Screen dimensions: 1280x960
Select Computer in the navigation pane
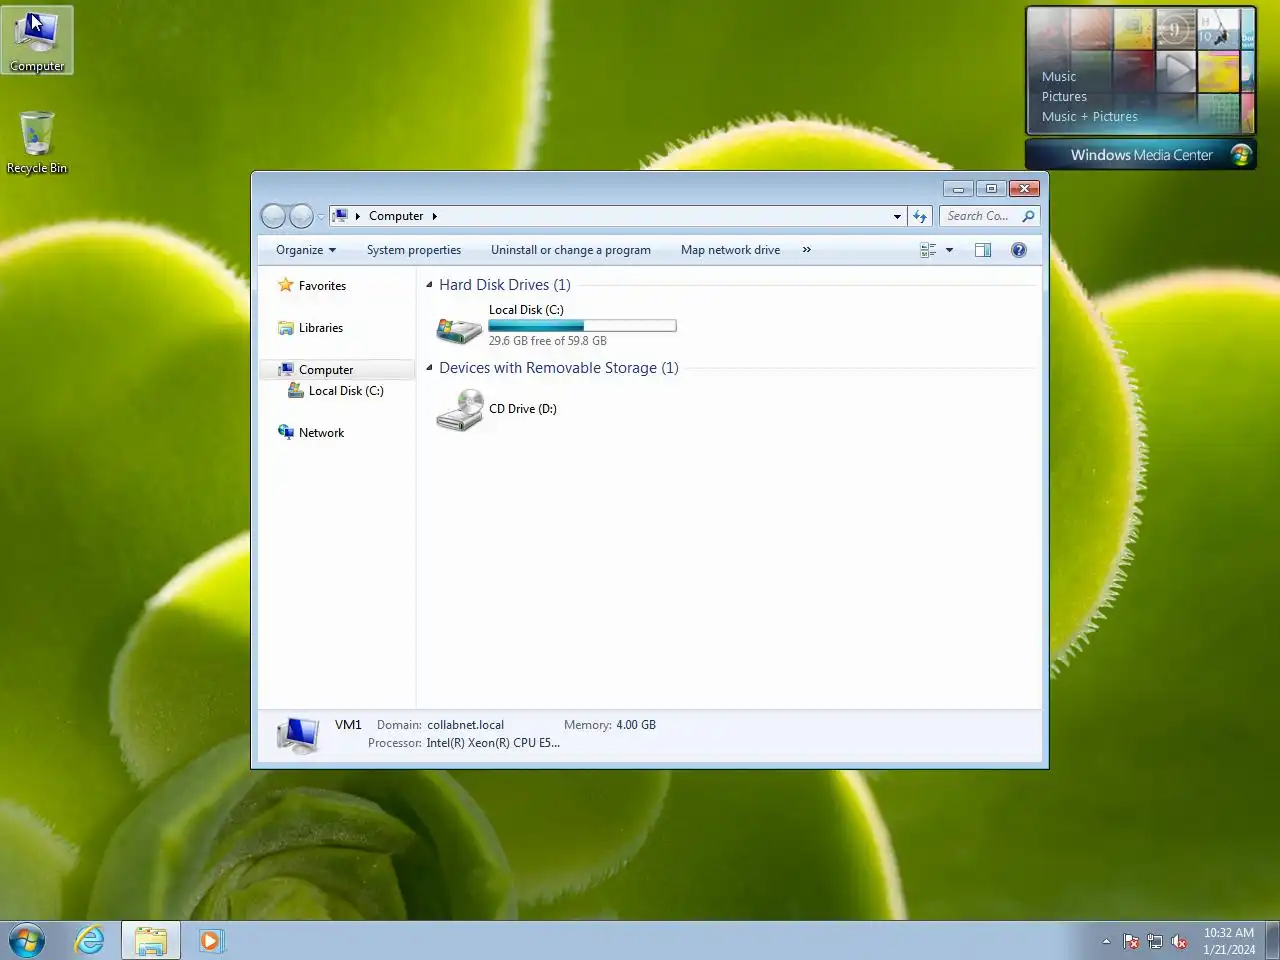pyautogui.click(x=326, y=370)
